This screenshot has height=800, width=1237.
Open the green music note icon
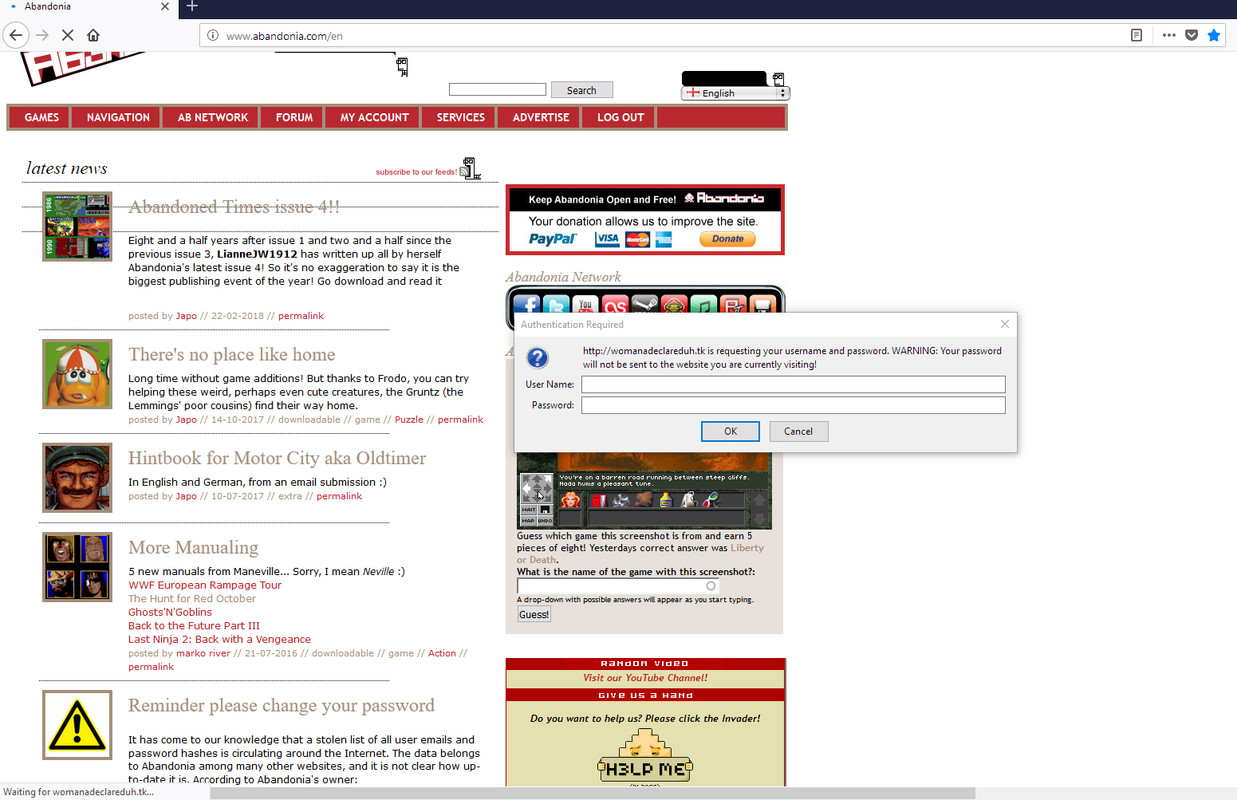(x=704, y=306)
